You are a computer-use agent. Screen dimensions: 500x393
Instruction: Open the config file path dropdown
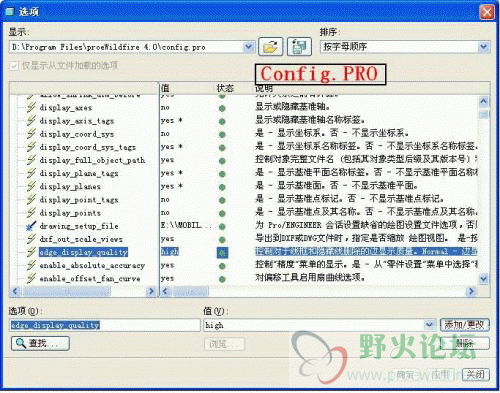[248, 47]
